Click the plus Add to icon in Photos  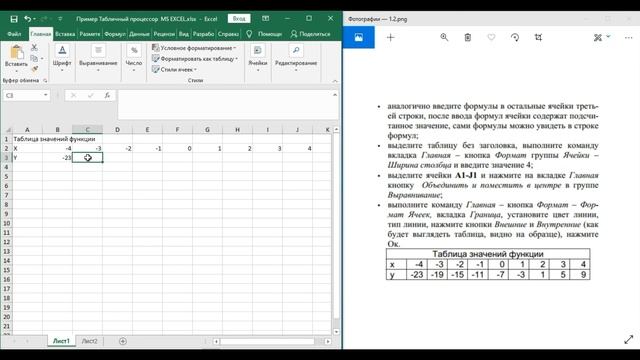point(391,38)
